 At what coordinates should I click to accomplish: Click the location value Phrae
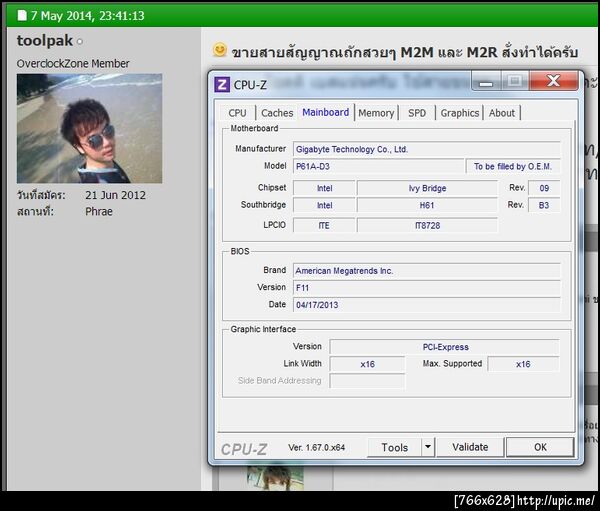99,212
